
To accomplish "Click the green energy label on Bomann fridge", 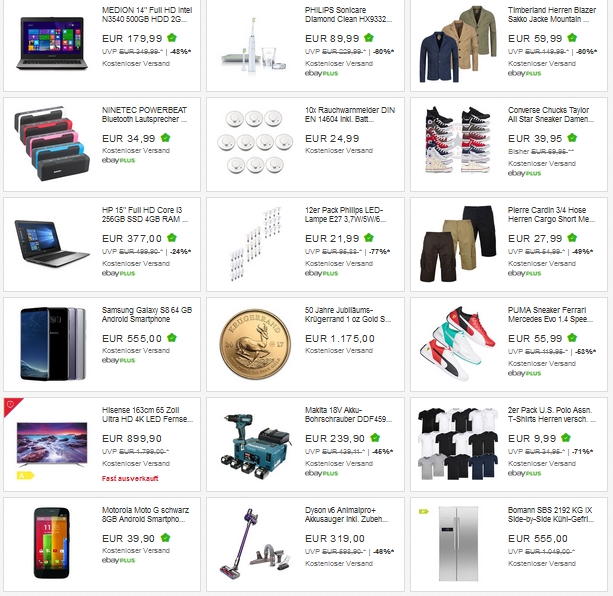I will pos(423,511).
